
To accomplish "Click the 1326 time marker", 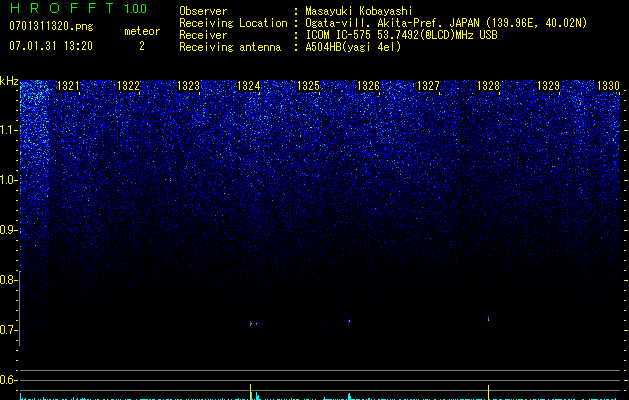I will click(x=368, y=86).
